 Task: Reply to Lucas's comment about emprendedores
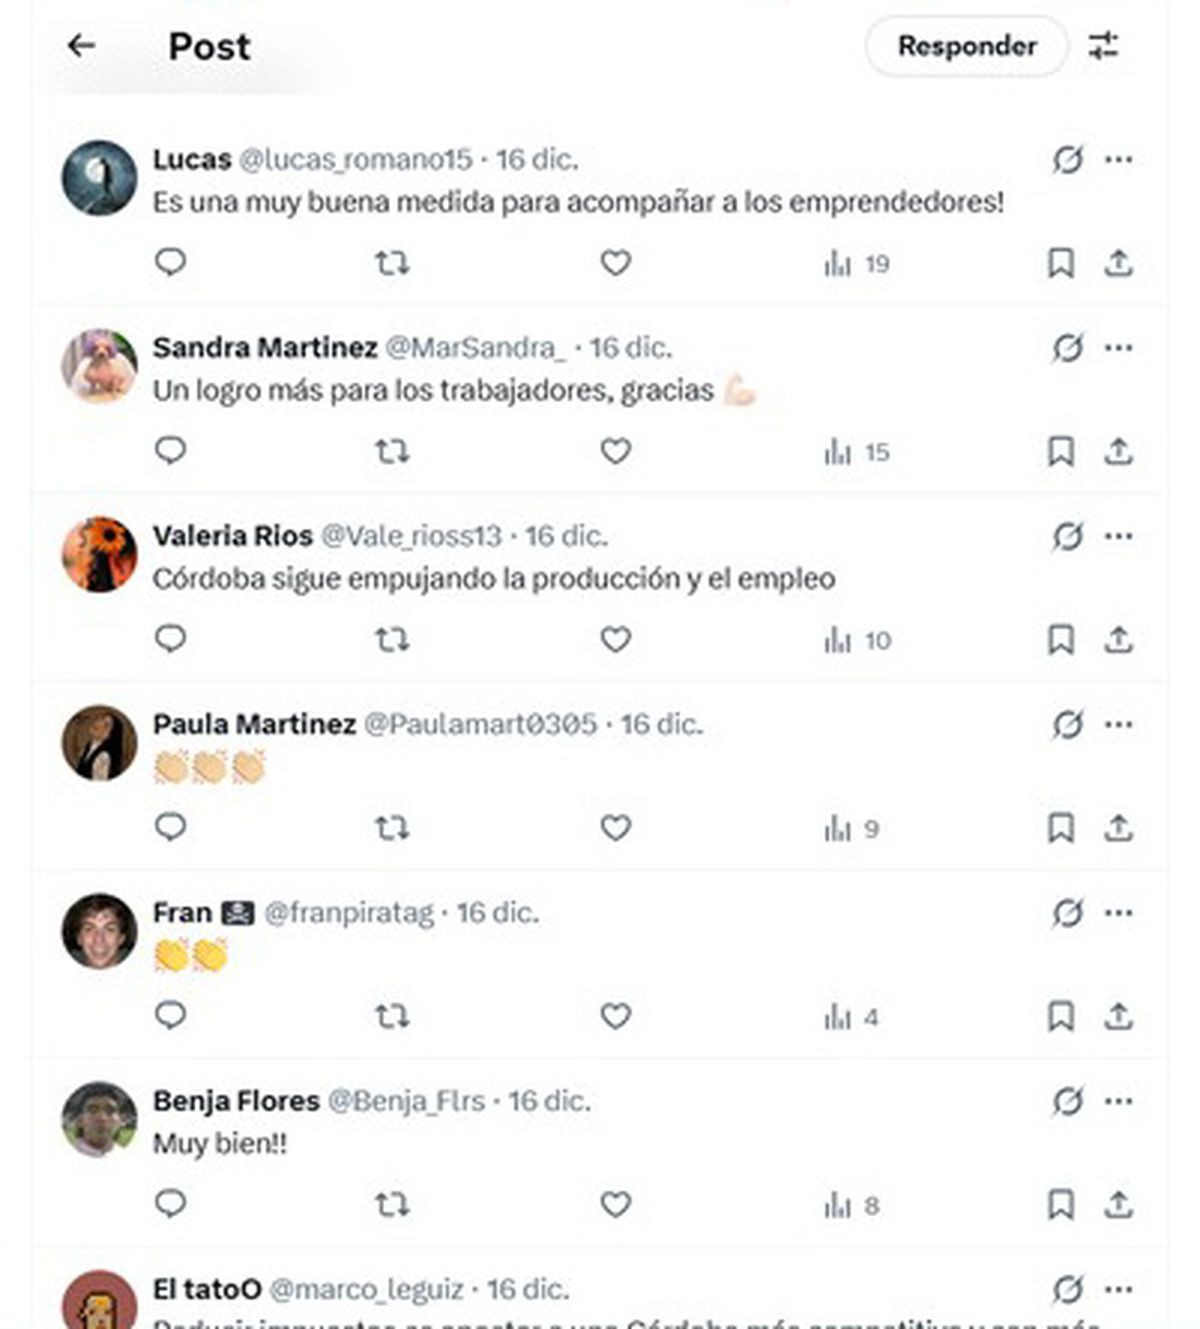pyautogui.click(x=172, y=262)
